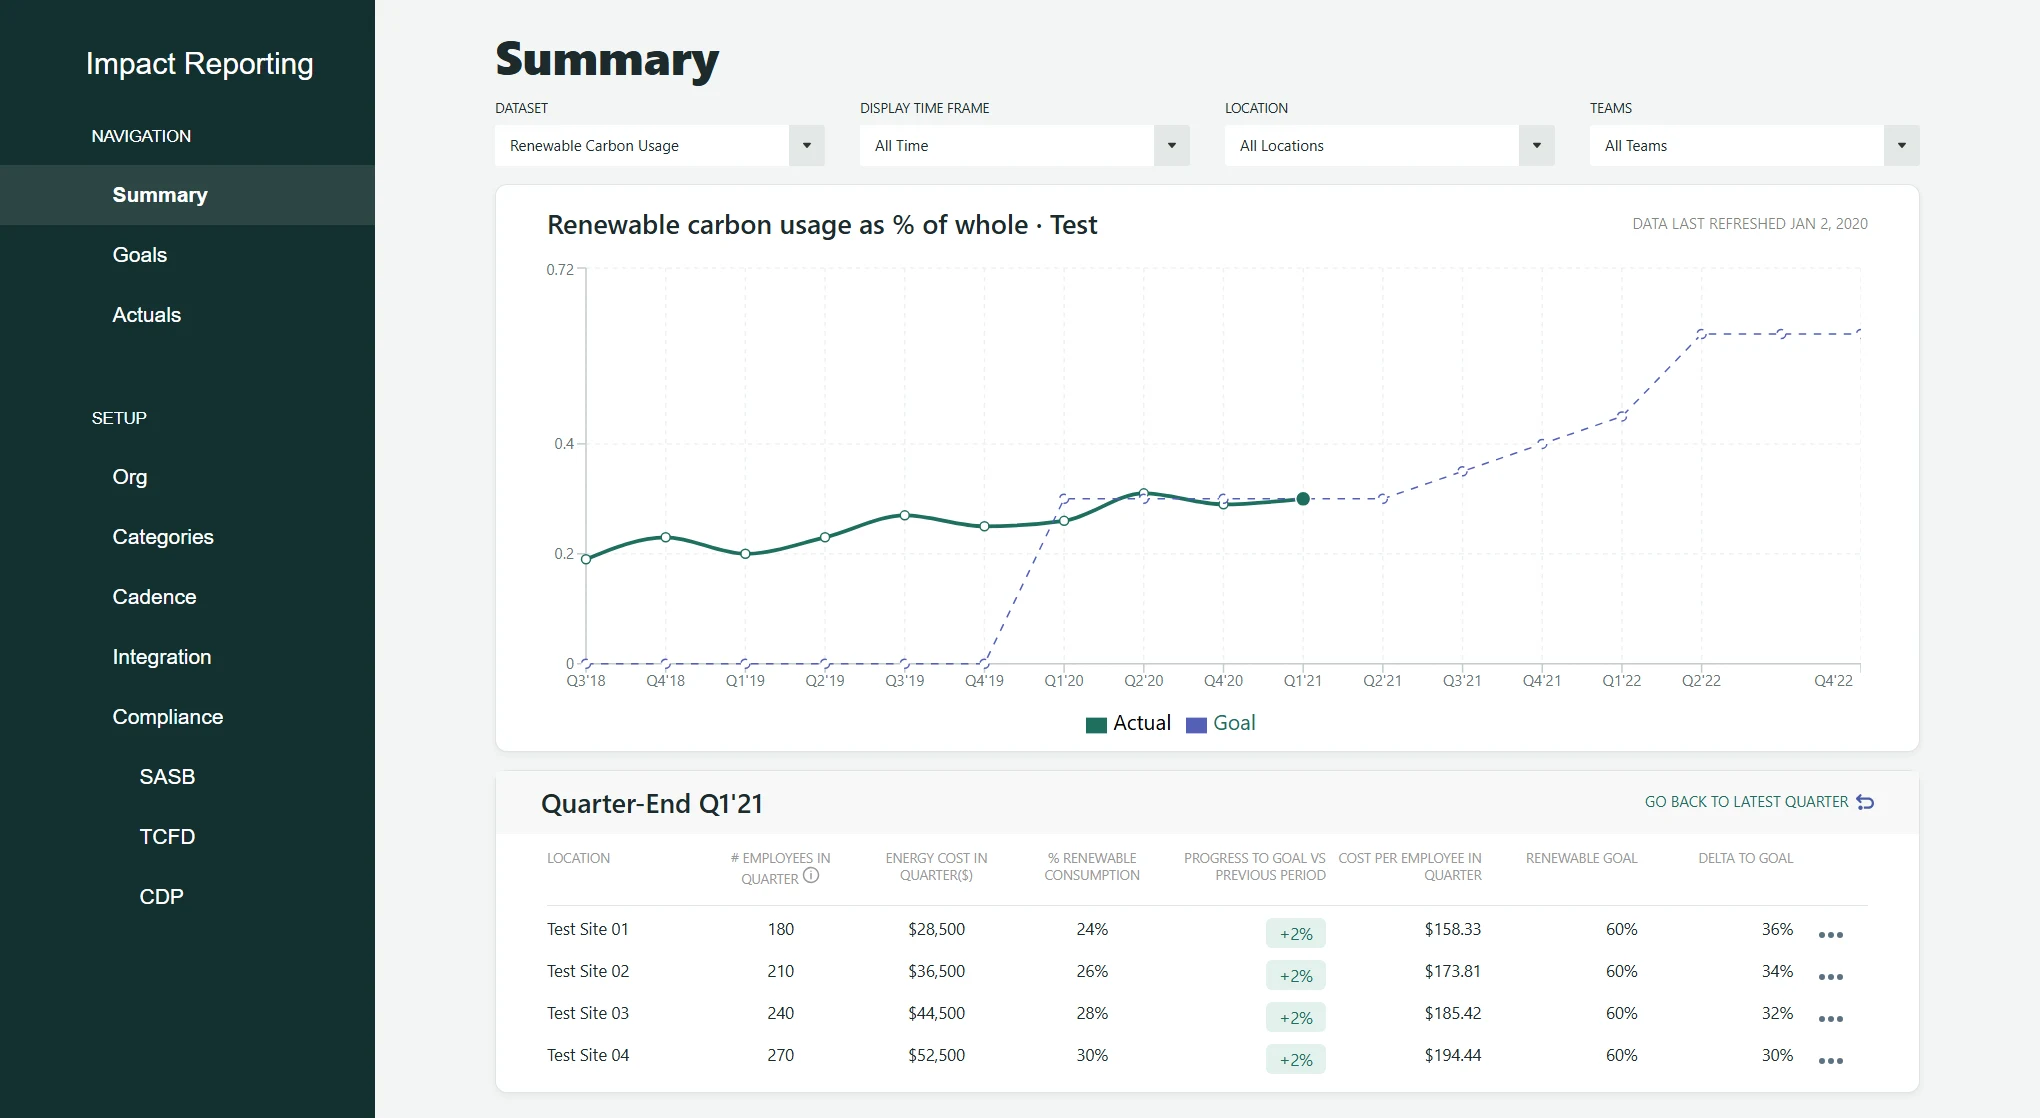Toggle the Goal series legend swatch
Viewport: 2040px width, 1118px height.
[1196, 725]
